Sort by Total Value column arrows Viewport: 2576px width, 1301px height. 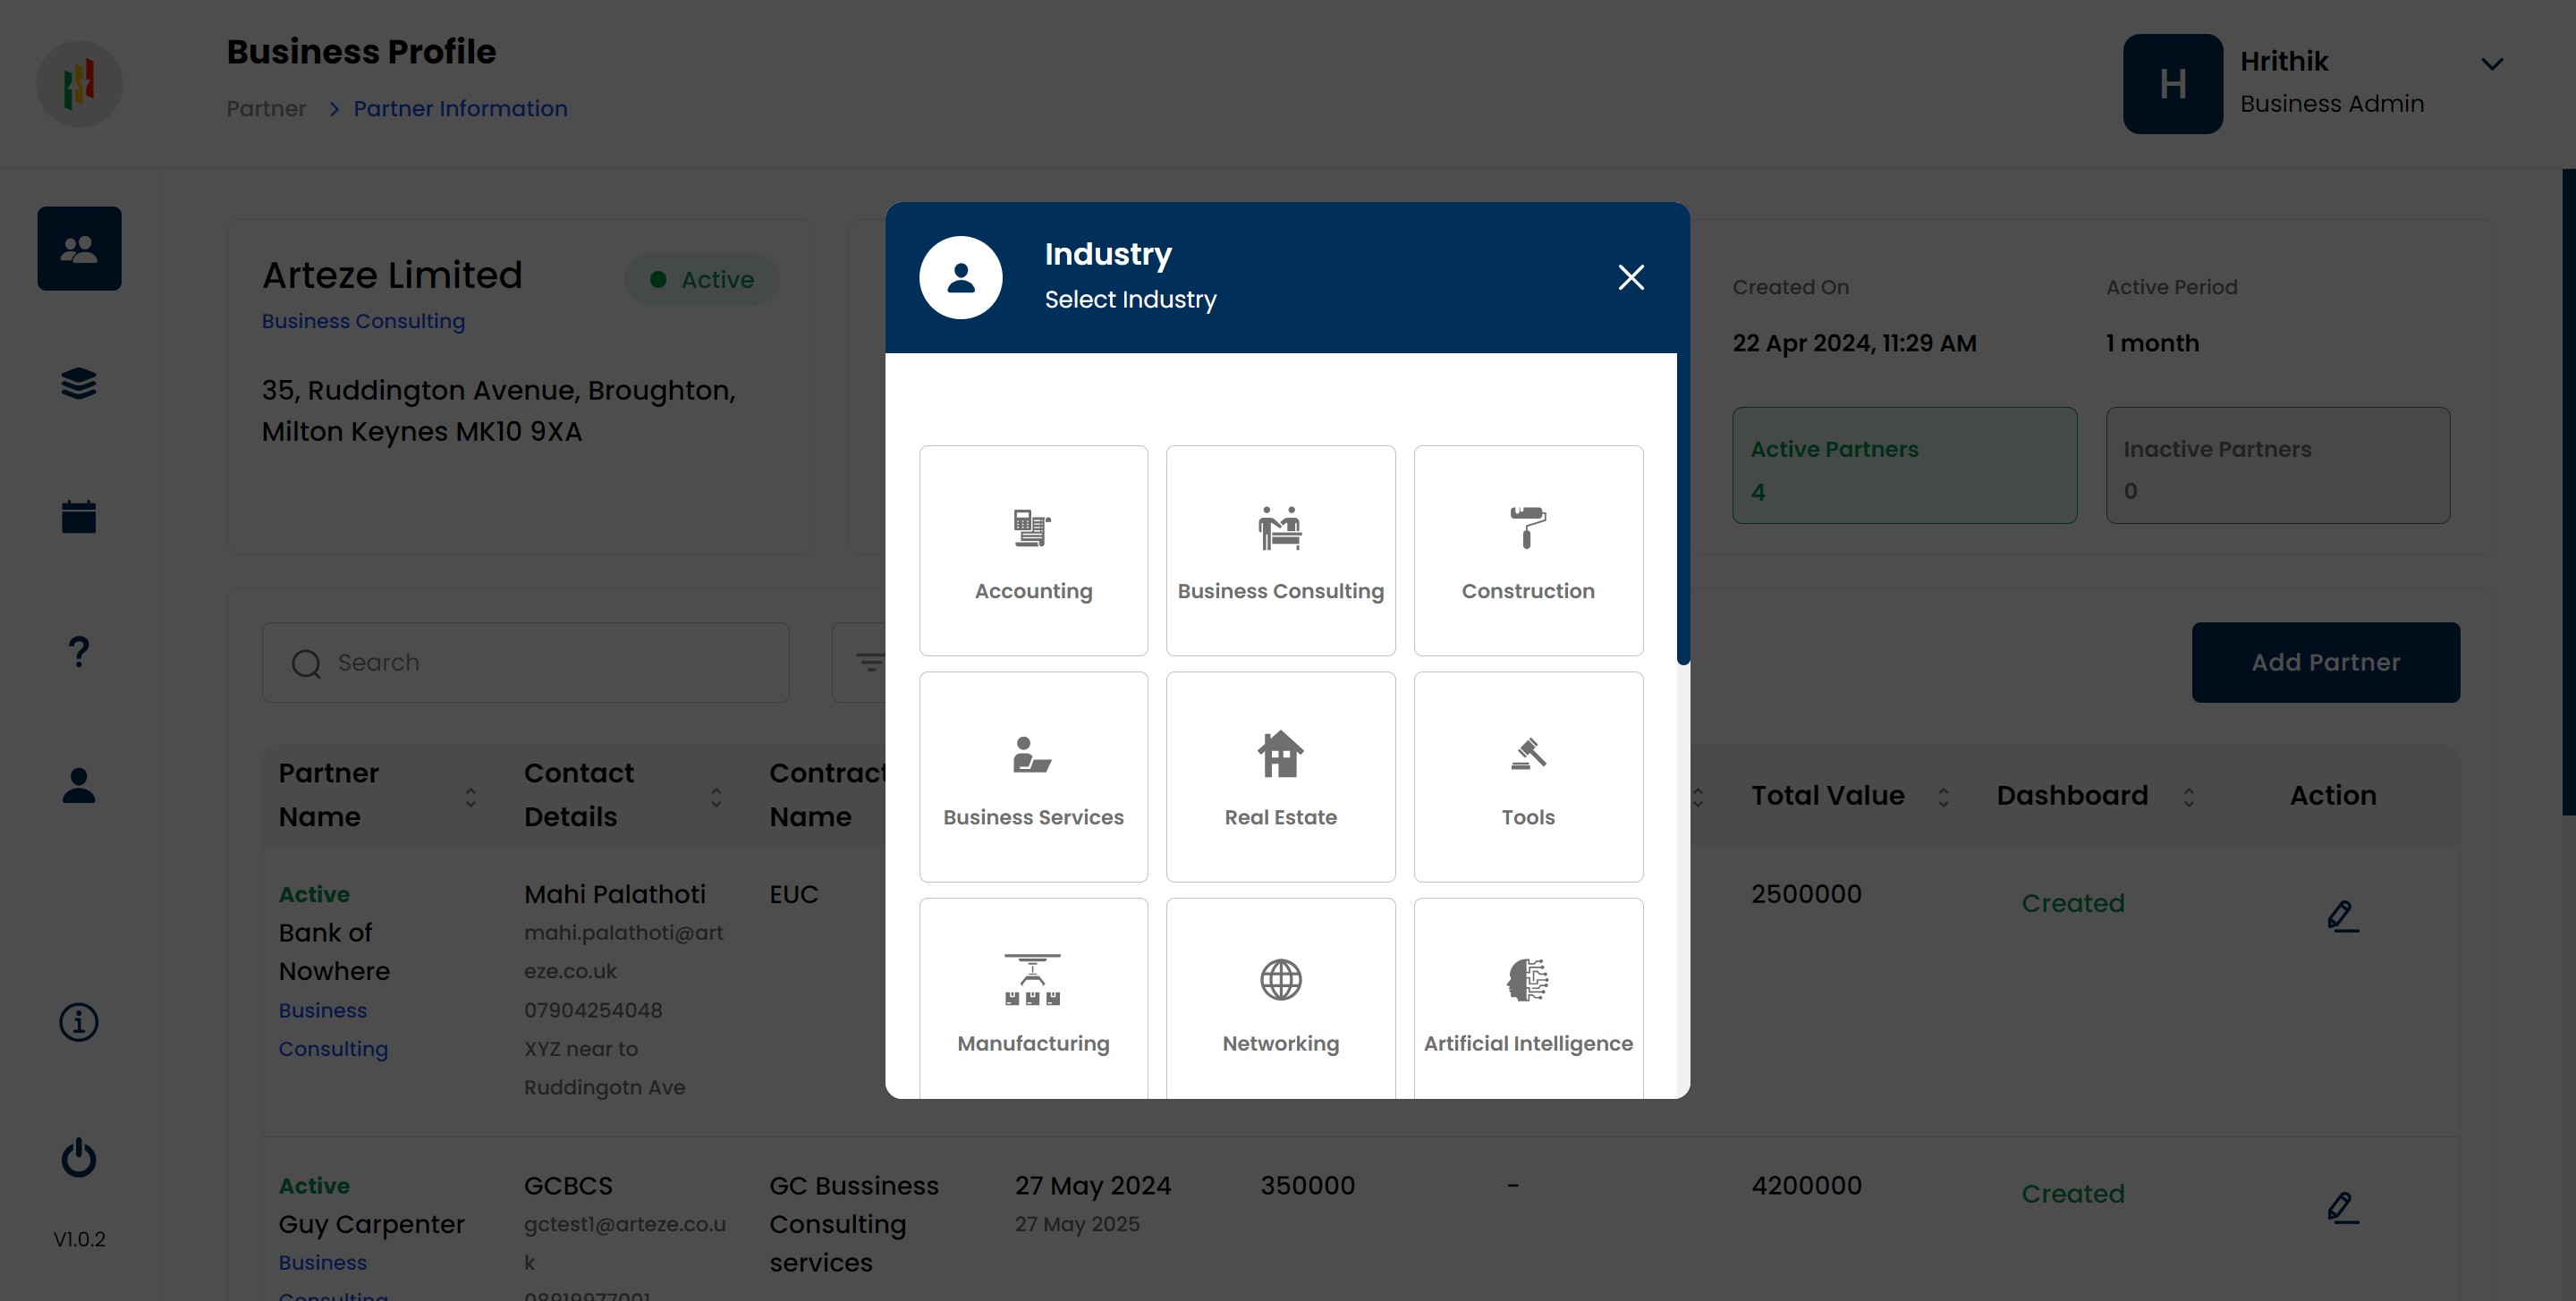tap(1943, 796)
